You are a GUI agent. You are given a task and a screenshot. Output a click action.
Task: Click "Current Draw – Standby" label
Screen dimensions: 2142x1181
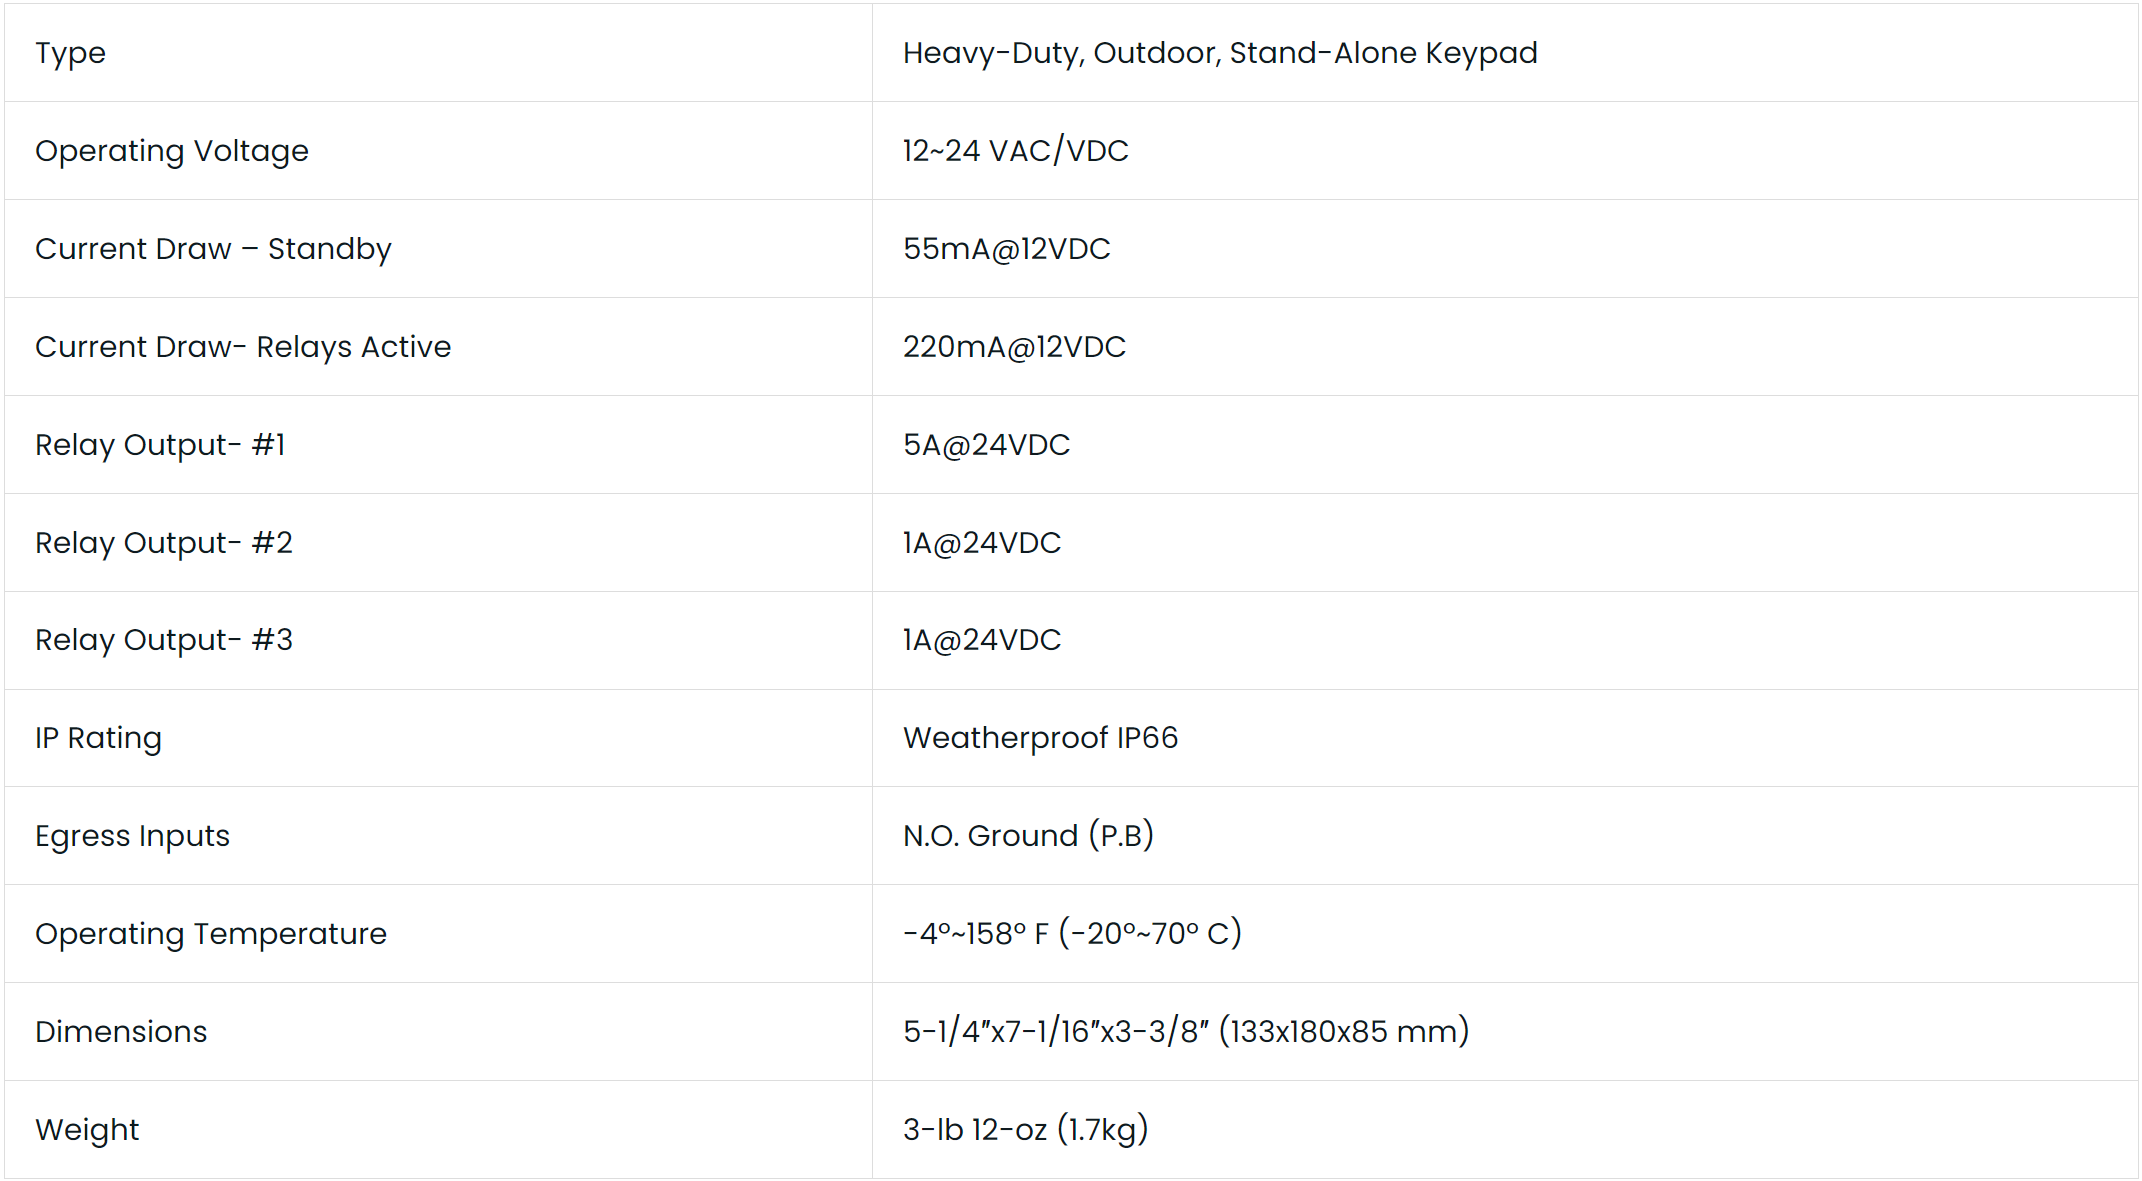213,249
